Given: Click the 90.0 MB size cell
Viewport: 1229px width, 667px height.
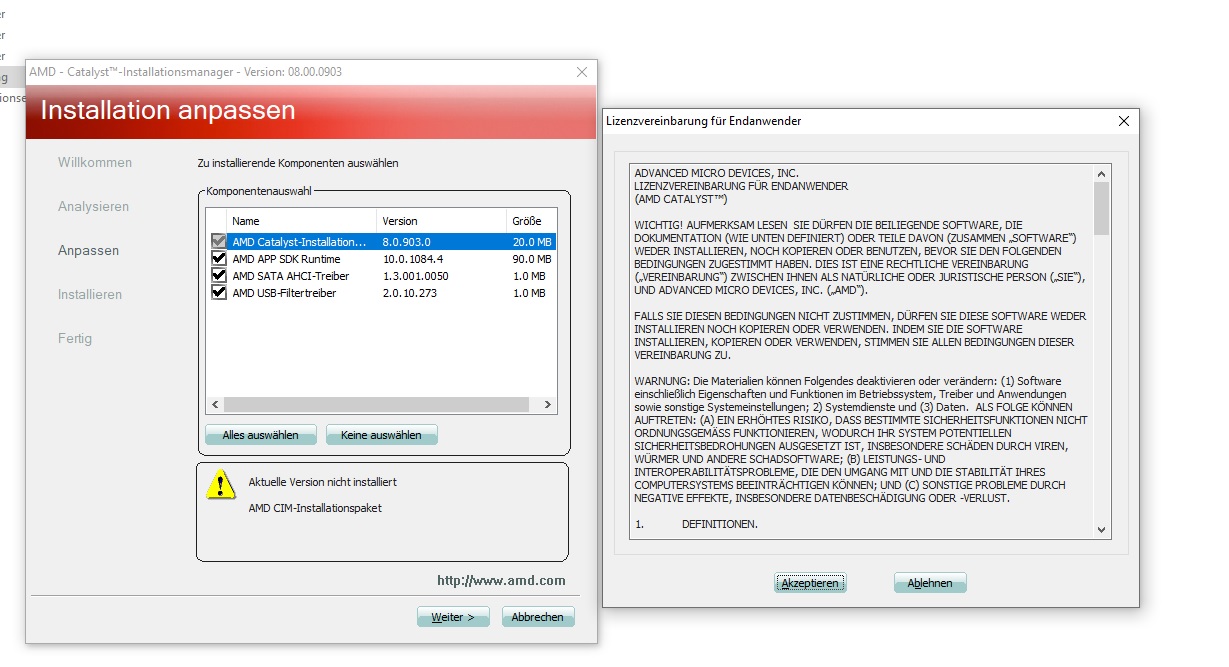Looking at the screenshot, I should (531, 259).
